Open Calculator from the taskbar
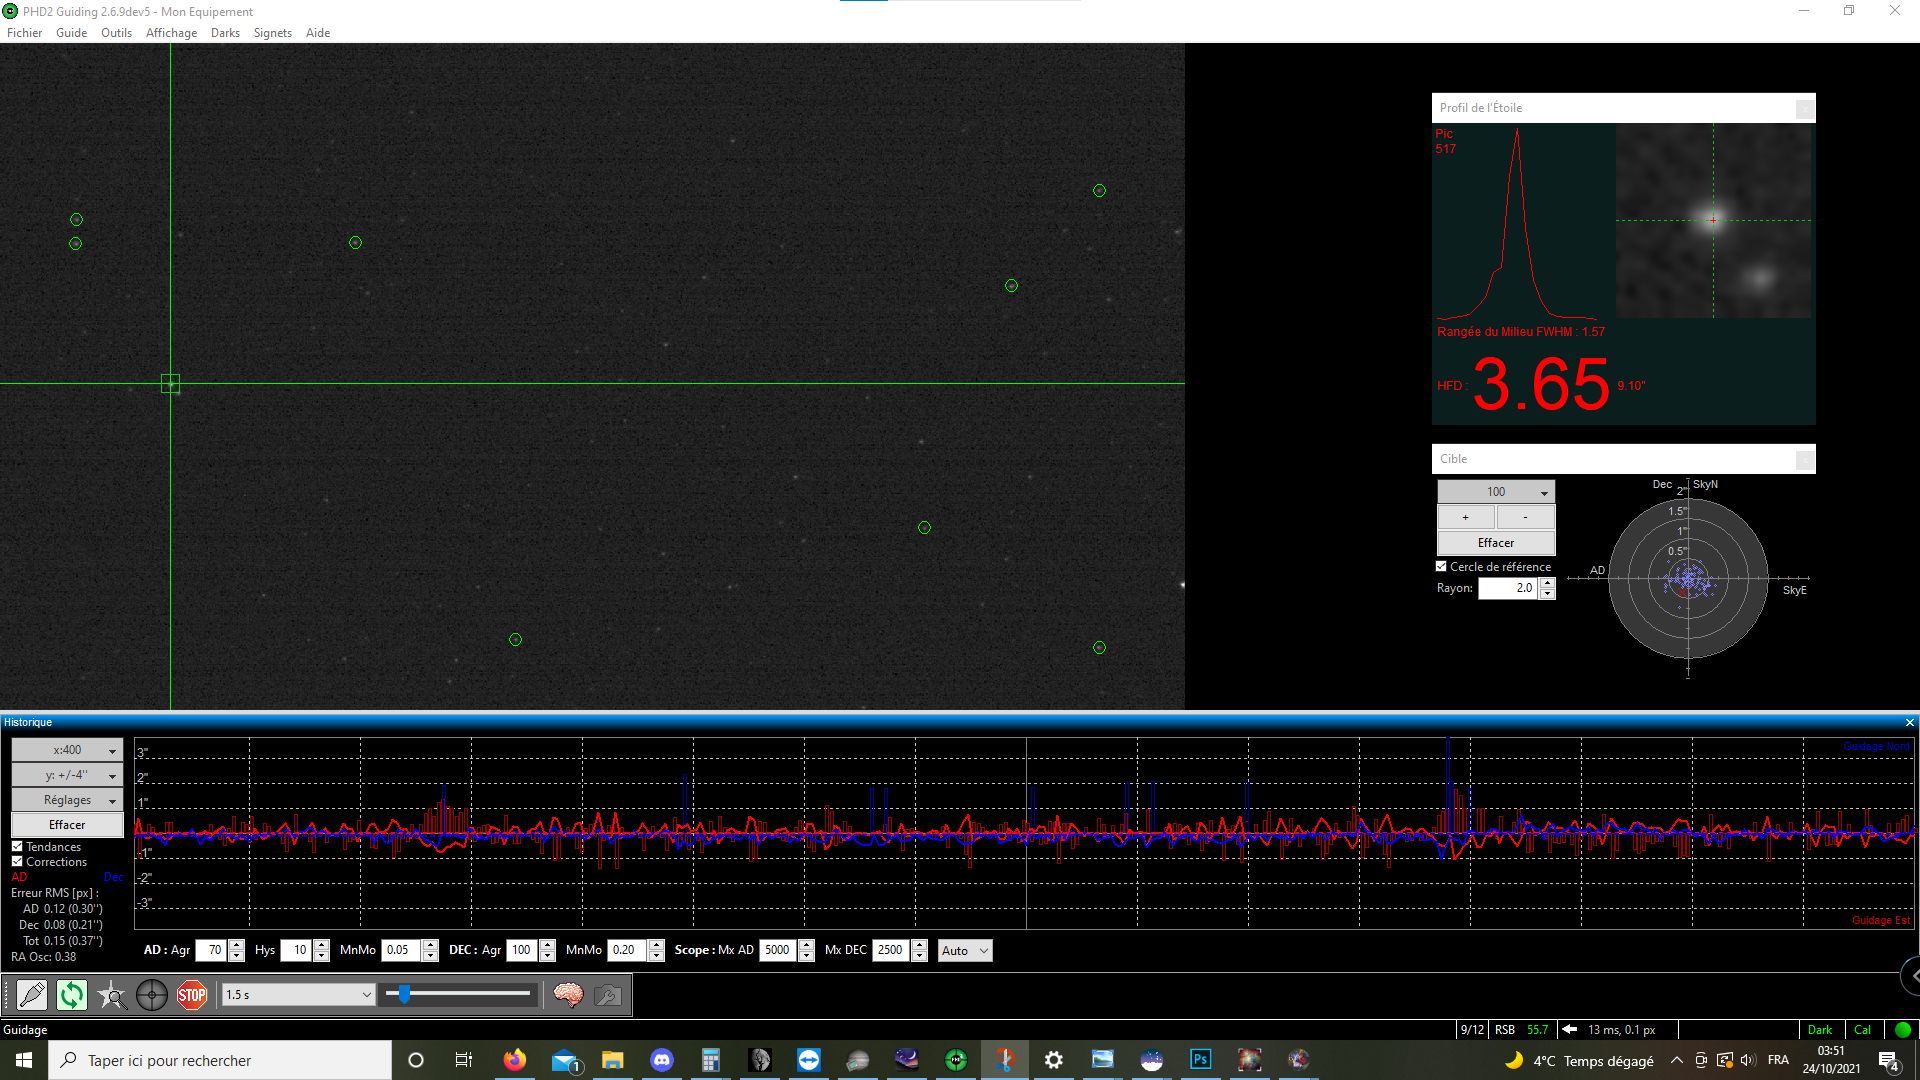This screenshot has height=1080, width=1920. (x=711, y=1060)
